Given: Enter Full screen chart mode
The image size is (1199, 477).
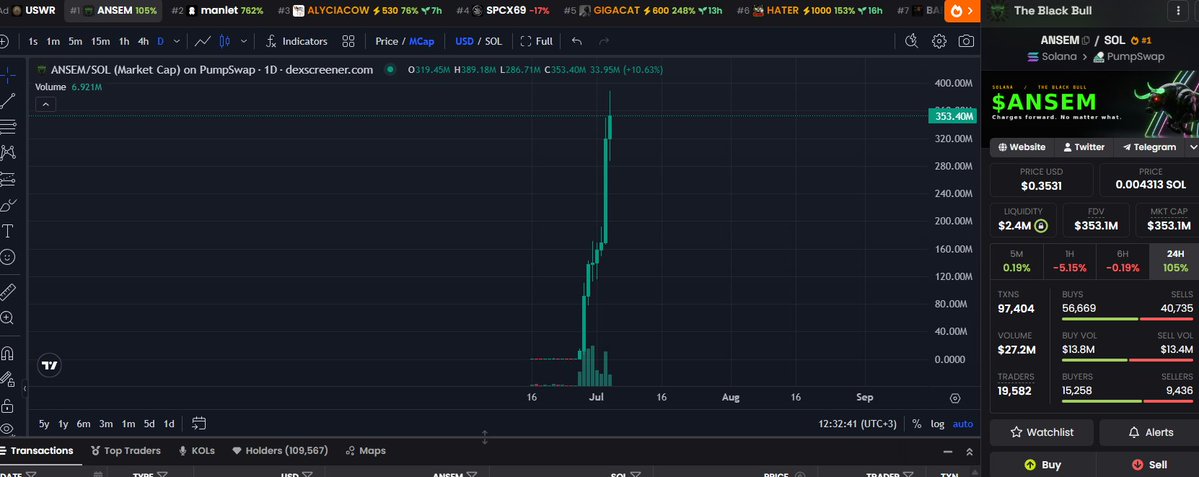Looking at the screenshot, I should [536, 41].
